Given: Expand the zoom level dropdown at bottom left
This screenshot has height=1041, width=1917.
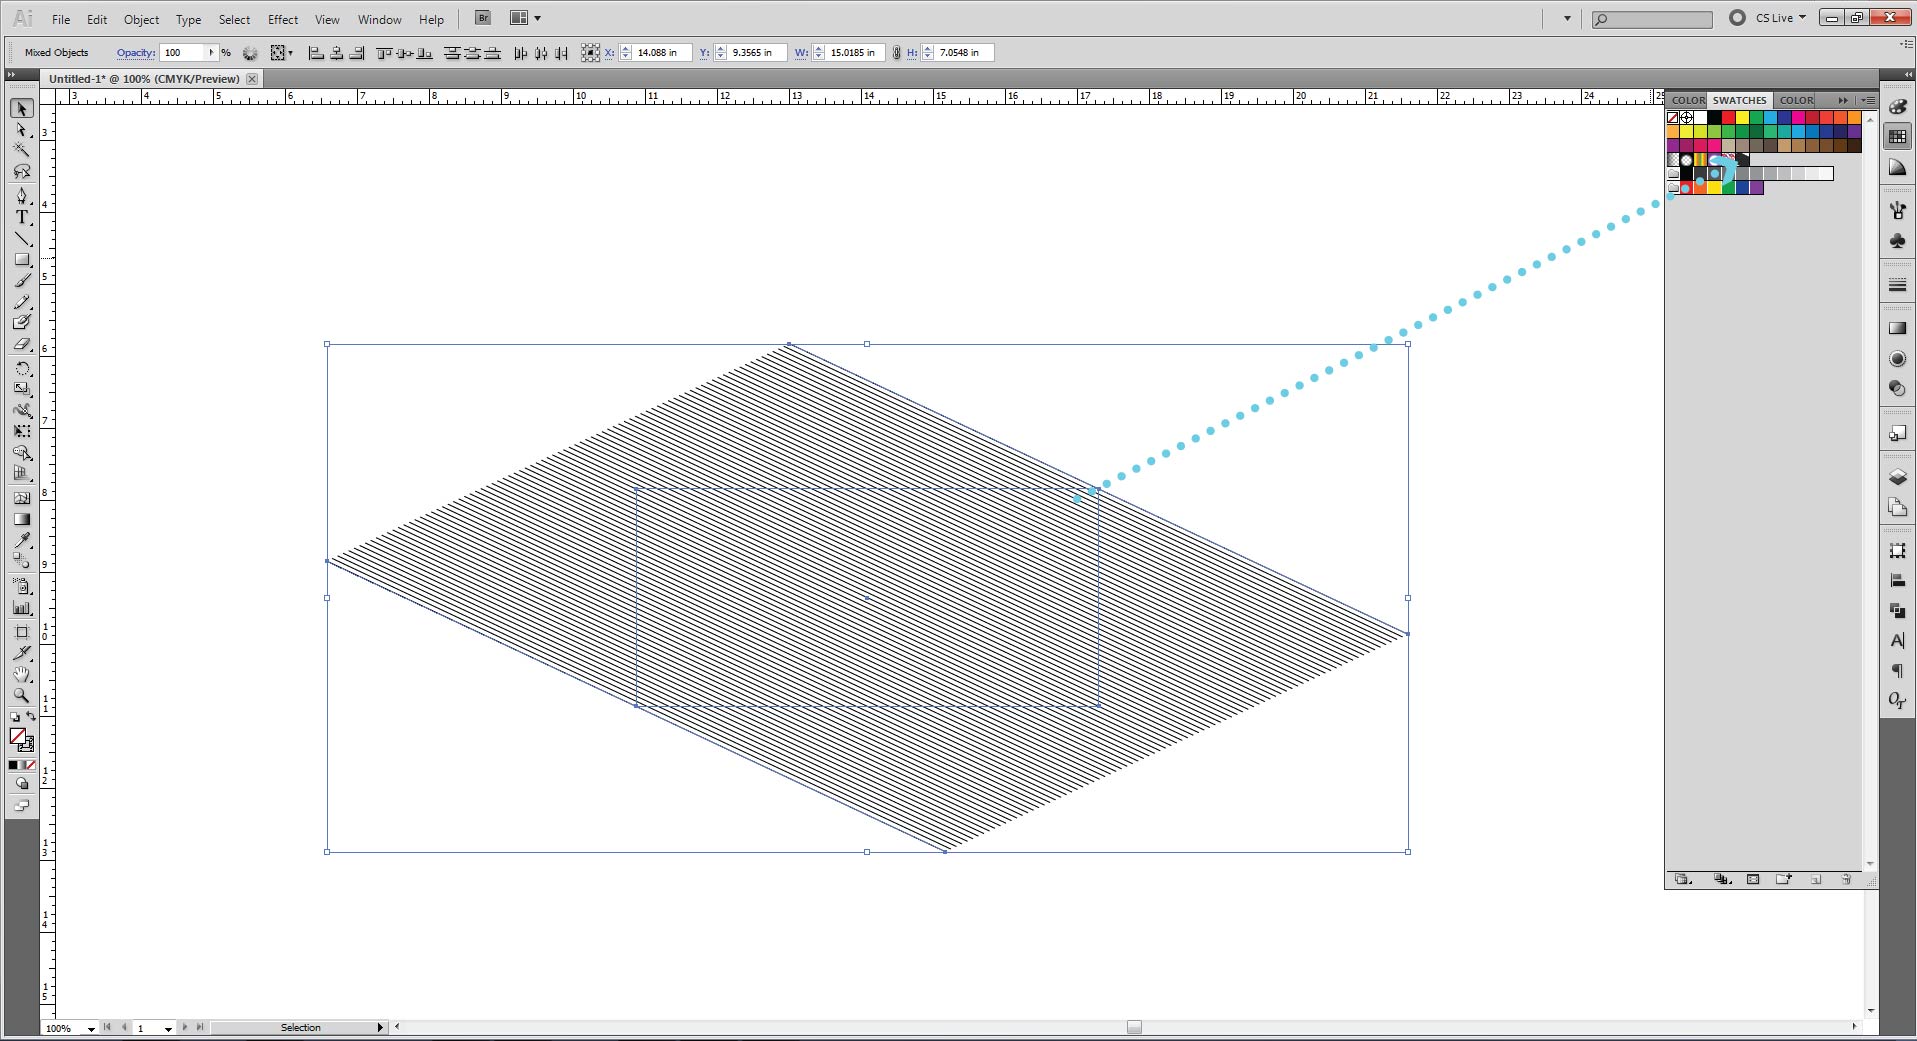Looking at the screenshot, I should click(x=90, y=1028).
